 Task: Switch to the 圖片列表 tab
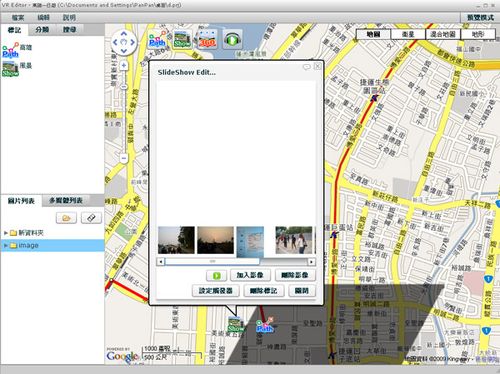click(21, 201)
